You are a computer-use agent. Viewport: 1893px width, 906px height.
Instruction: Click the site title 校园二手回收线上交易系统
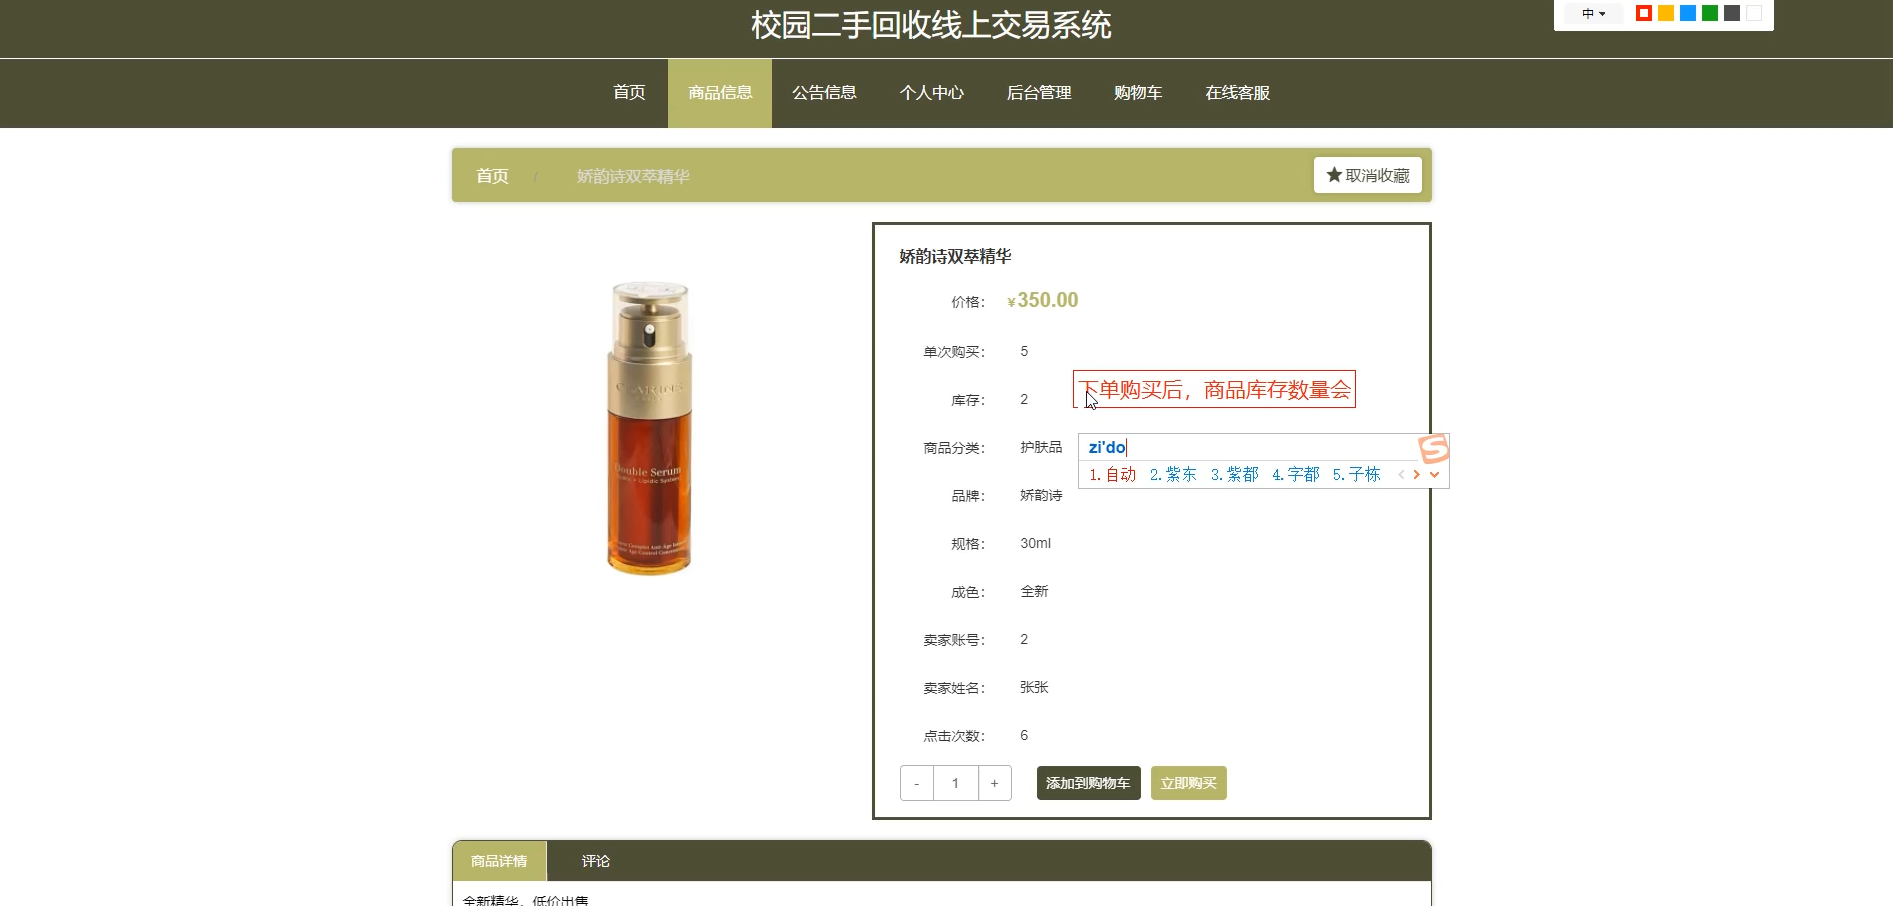pyautogui.click(x=931, y=25)
